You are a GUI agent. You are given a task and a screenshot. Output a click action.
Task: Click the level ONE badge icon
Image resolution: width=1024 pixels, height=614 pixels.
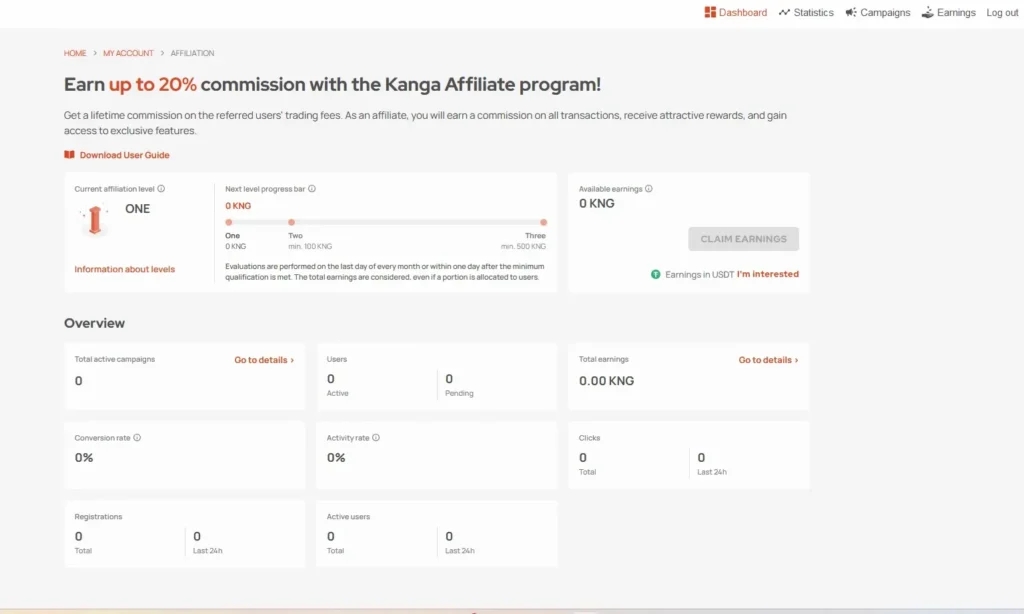pos(95,219)
